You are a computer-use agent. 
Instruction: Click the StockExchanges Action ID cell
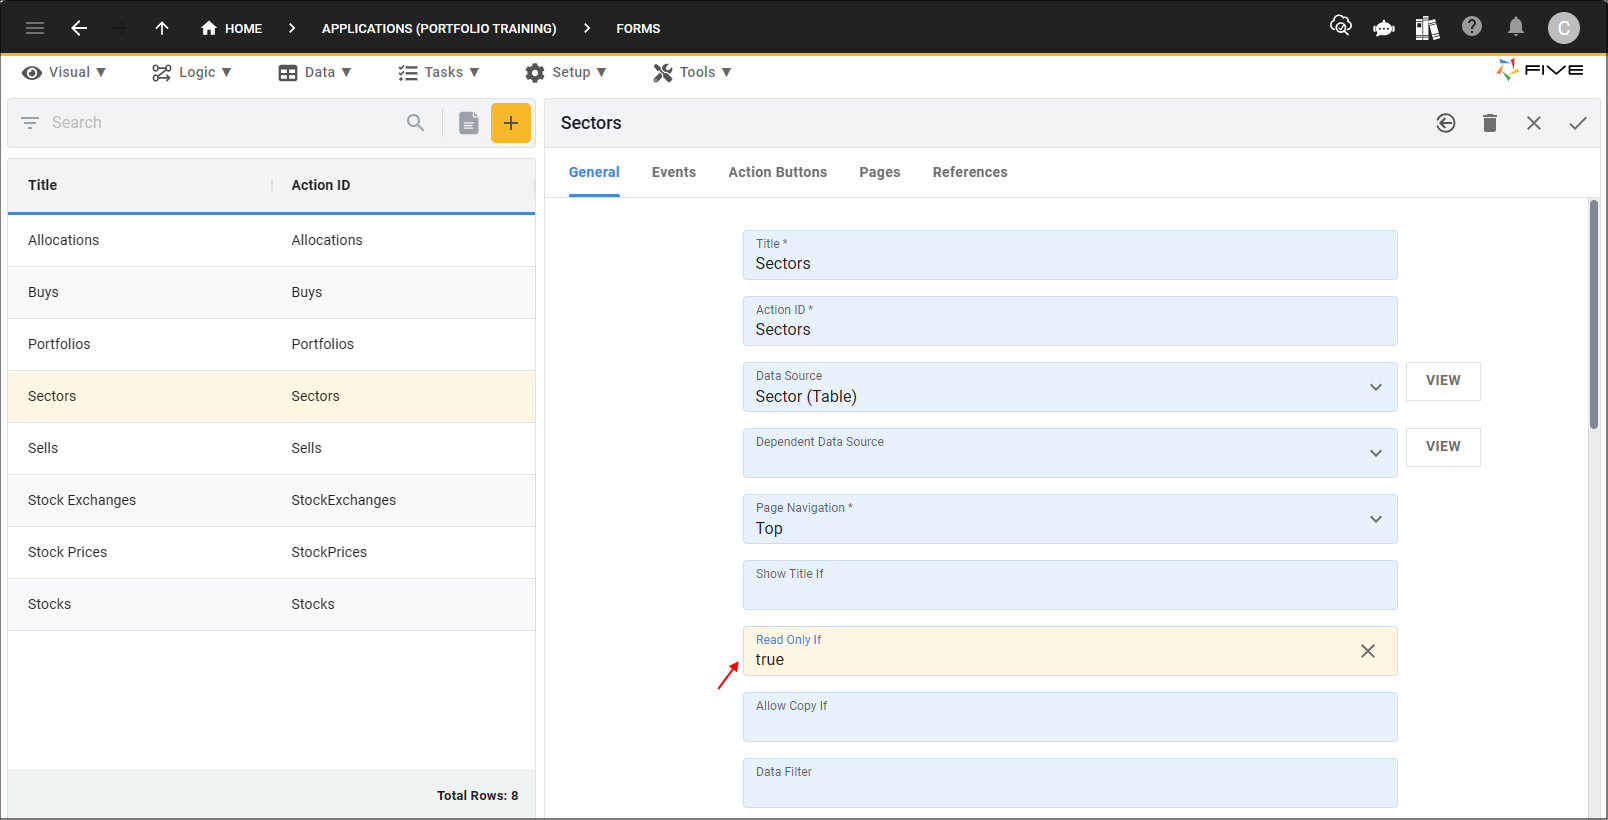(343, 500)
